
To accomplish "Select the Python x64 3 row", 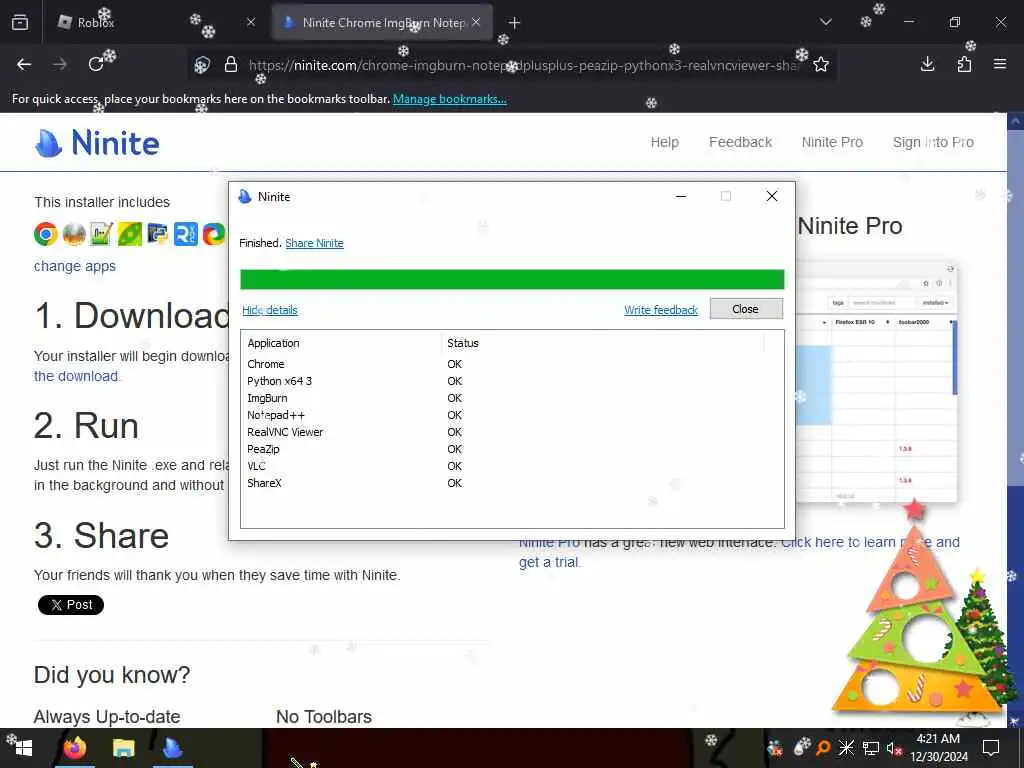I will pos(512,381).
